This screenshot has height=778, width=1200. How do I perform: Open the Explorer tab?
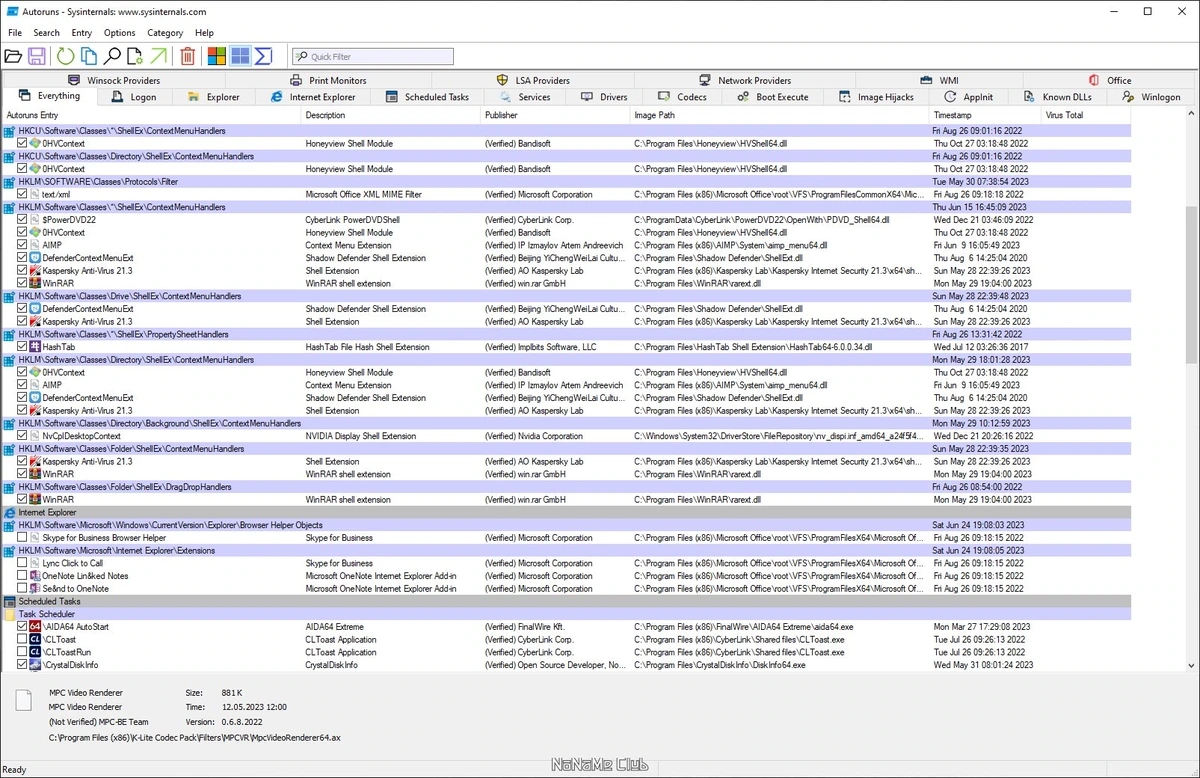[x=213, y=97]
